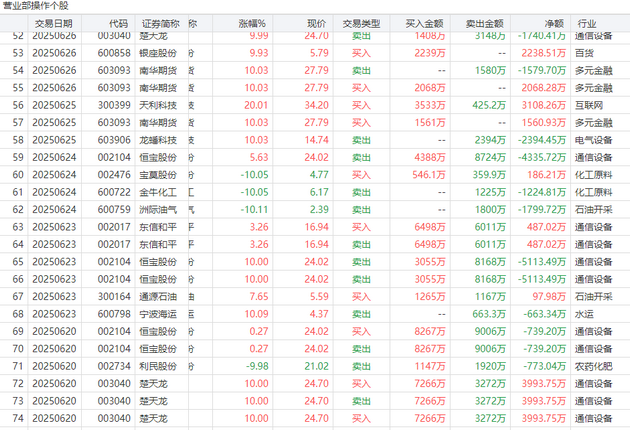This screenshot has height=430, width=630.
Task: Click the 买入金额 column header
Action: coord(424,24)
